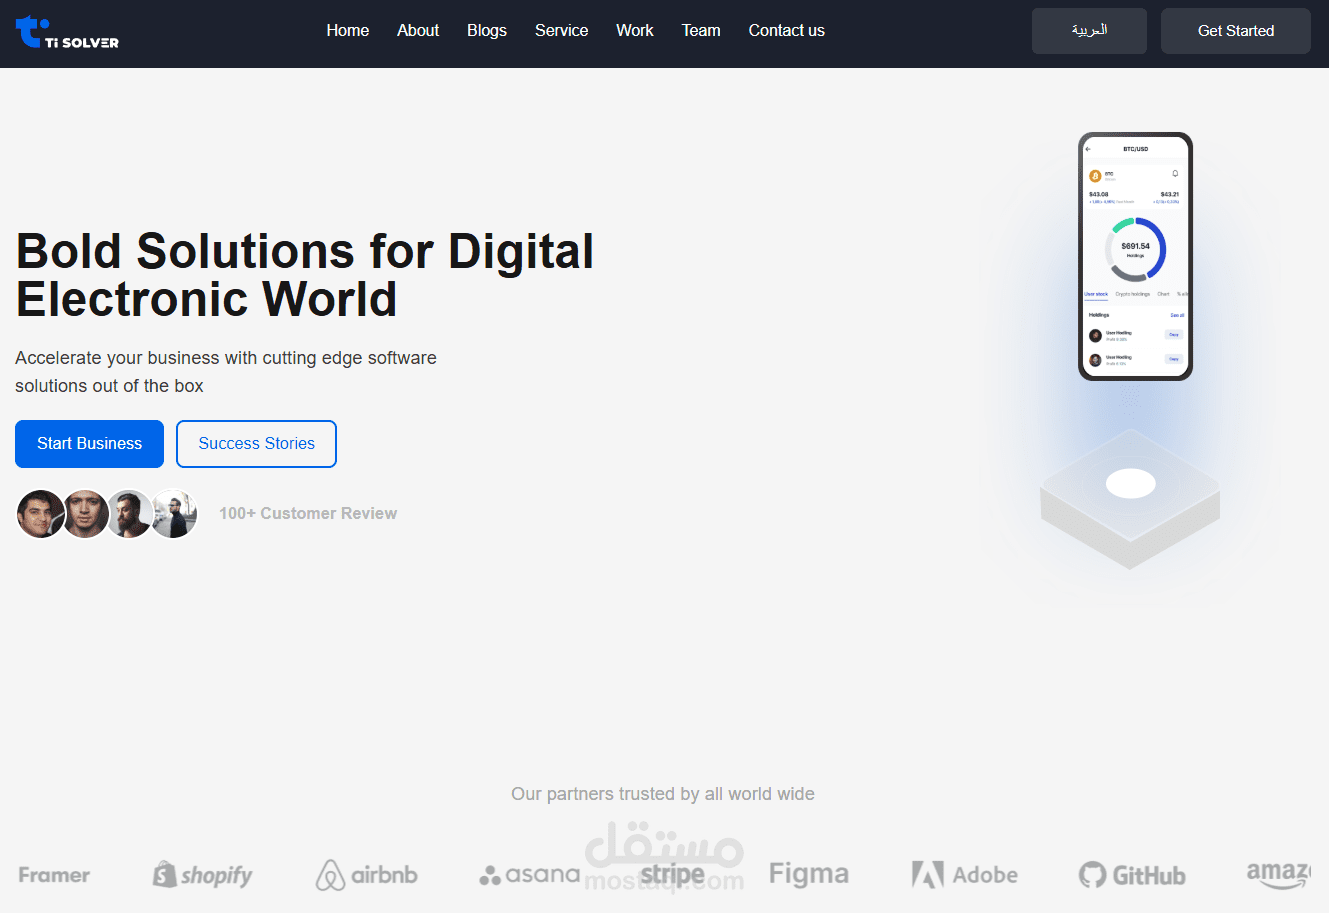The height and width of the screenshot is (913, 1329).
Task: Click the Start Business button
Action: (89, 444)
